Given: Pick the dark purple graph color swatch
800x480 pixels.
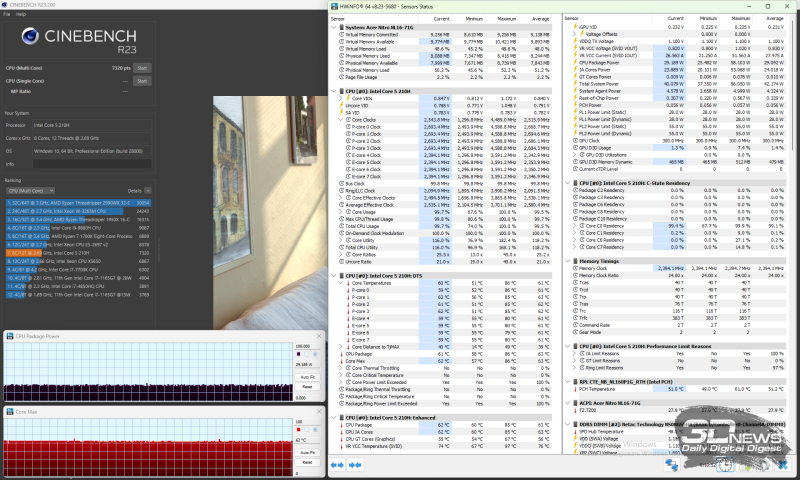Looking at the screenshot, I should (298, 354).
